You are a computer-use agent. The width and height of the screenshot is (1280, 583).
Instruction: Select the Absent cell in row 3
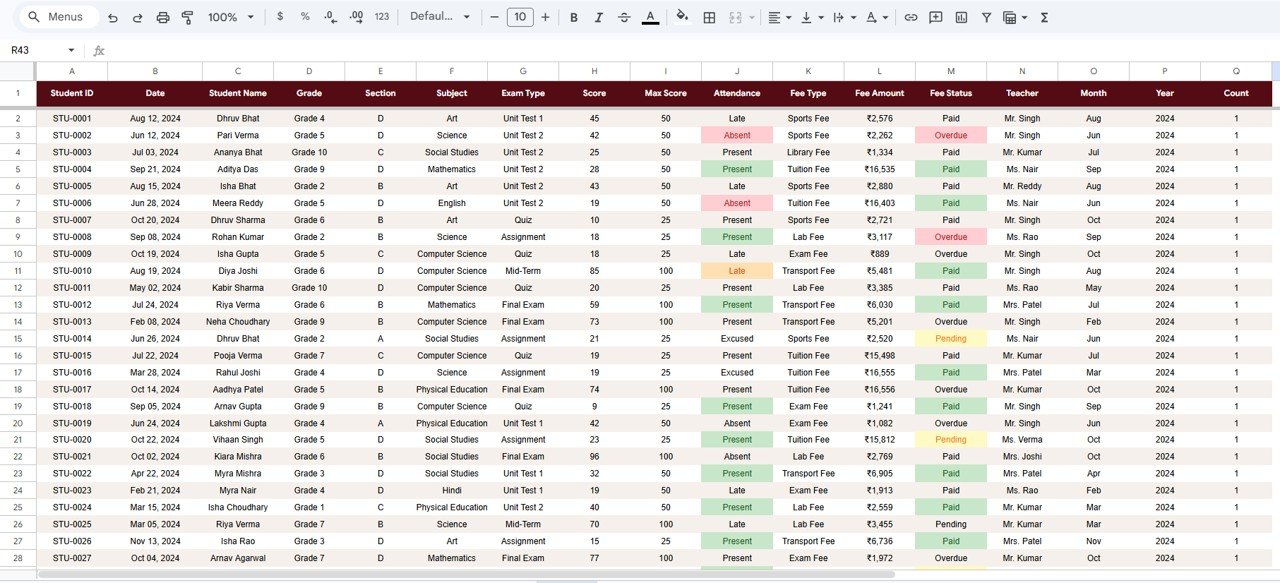click(x=737, y=135)
